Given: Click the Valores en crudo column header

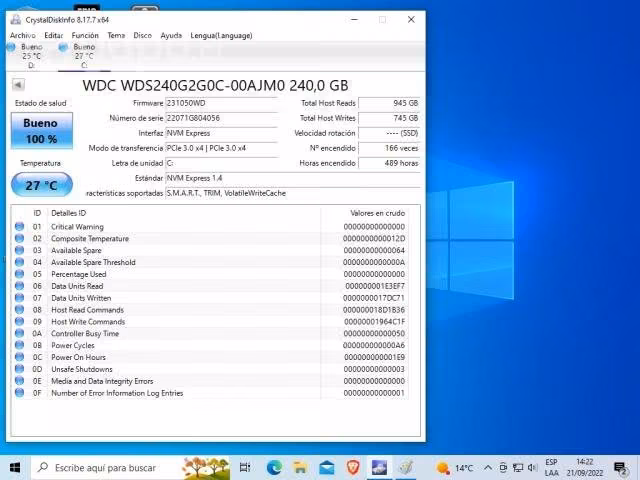Looking at the screenshot, I should 377,213.
